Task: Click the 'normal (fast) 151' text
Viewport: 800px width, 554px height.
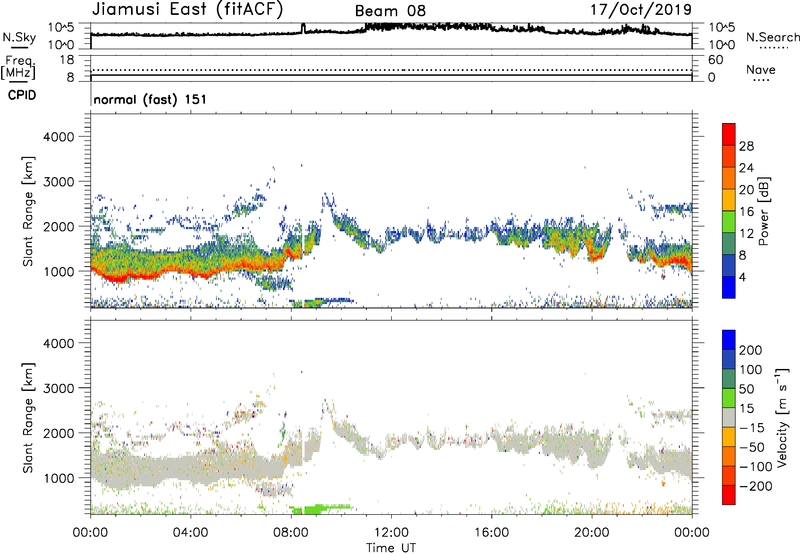Action: pos(150,99)
